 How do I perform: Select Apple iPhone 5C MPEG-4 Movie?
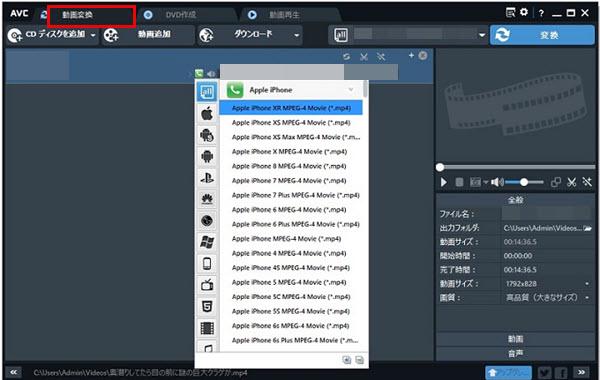291,297
